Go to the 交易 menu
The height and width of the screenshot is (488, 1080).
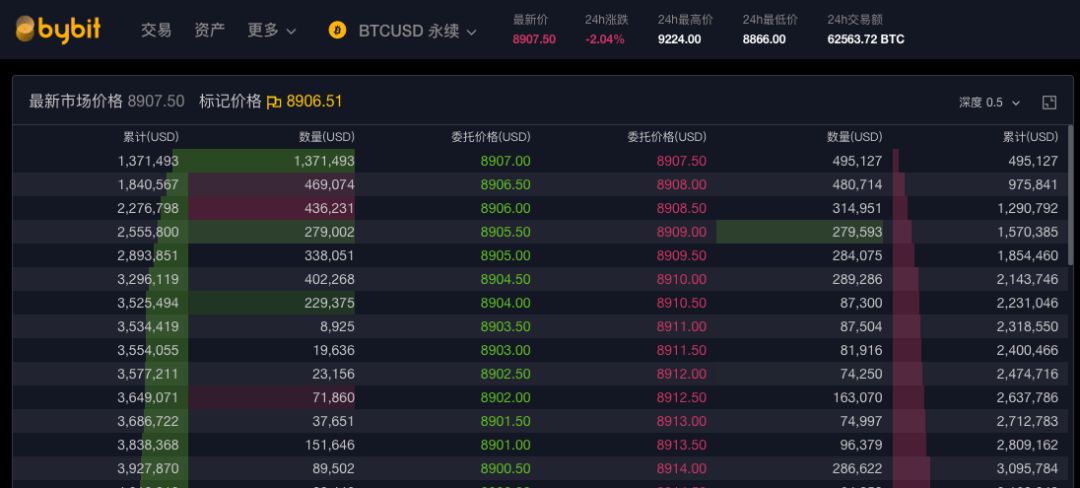coord(156,30)
